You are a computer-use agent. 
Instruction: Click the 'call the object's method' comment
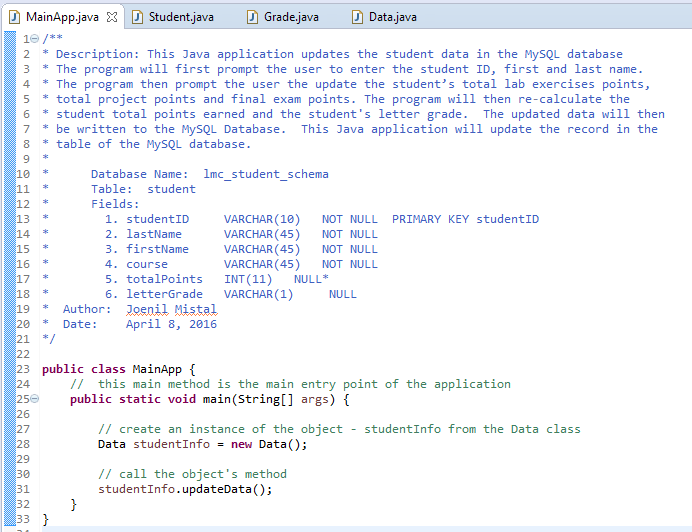pyautogui.click(x=192, y=474)
